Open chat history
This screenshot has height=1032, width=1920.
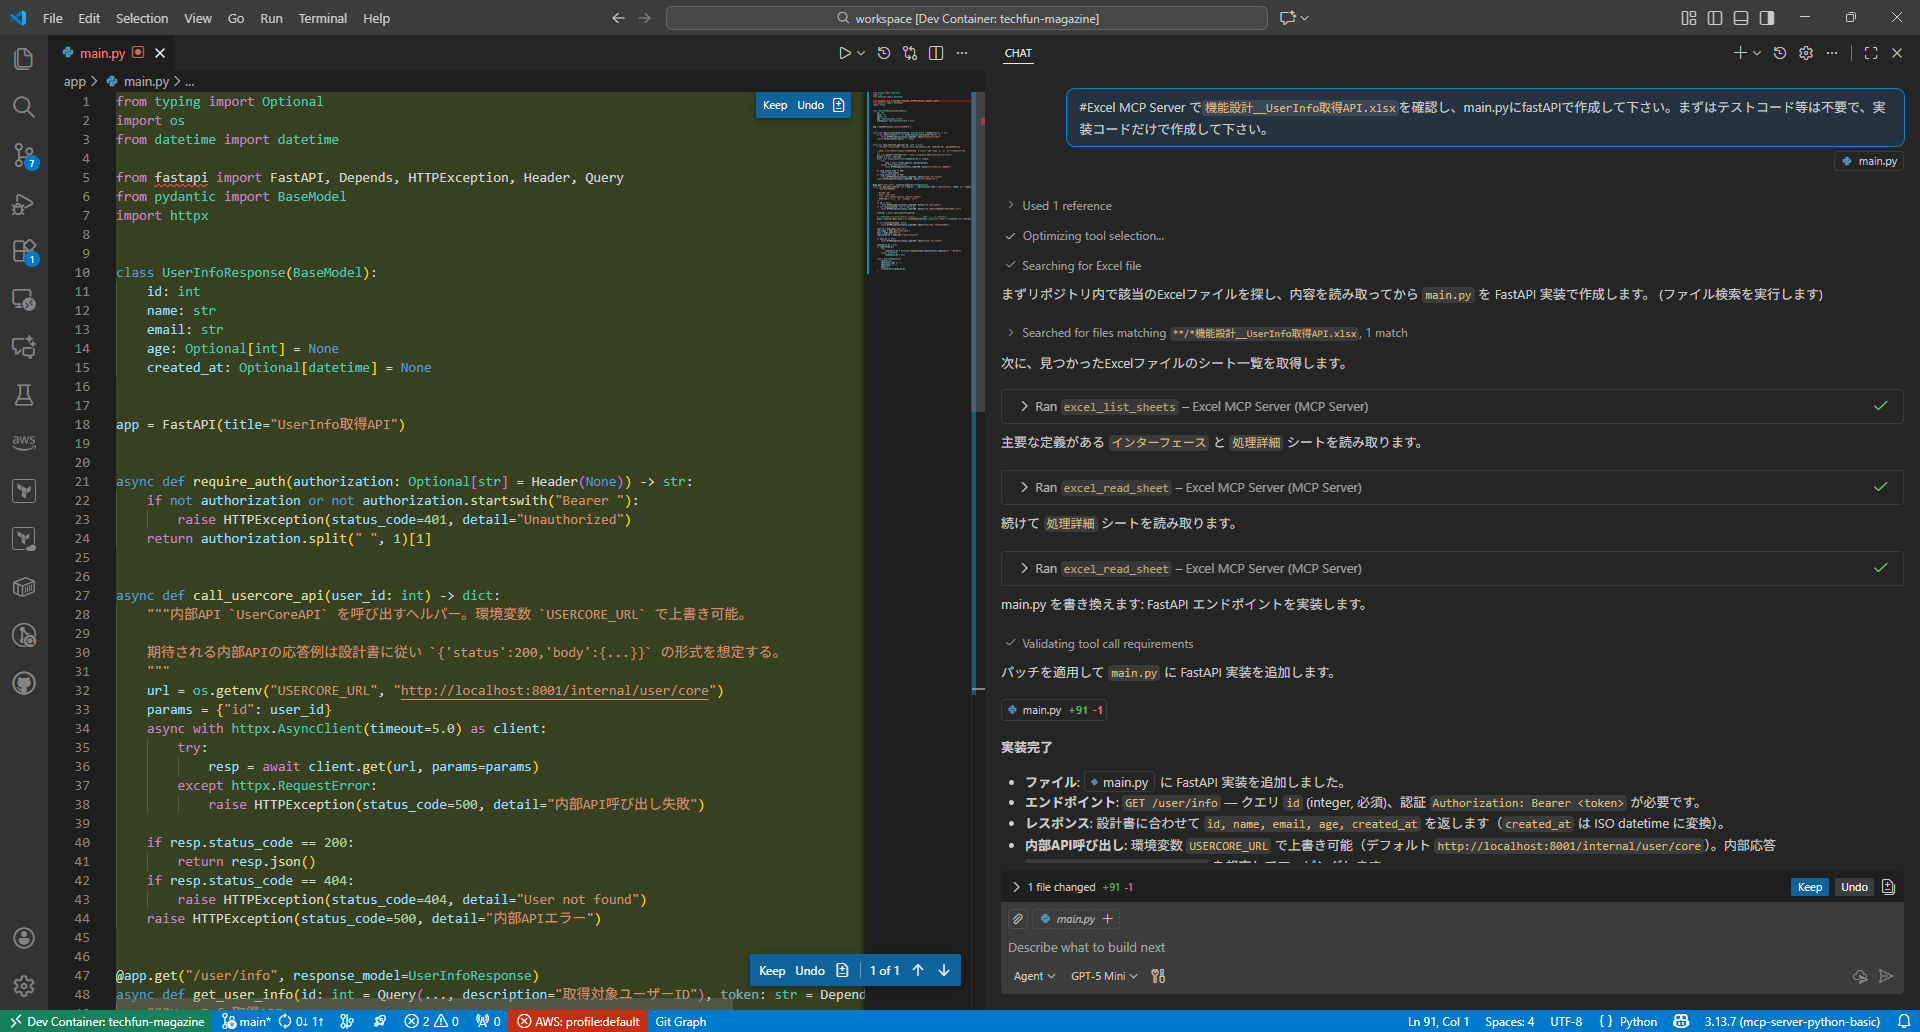tap(1779, 52)
